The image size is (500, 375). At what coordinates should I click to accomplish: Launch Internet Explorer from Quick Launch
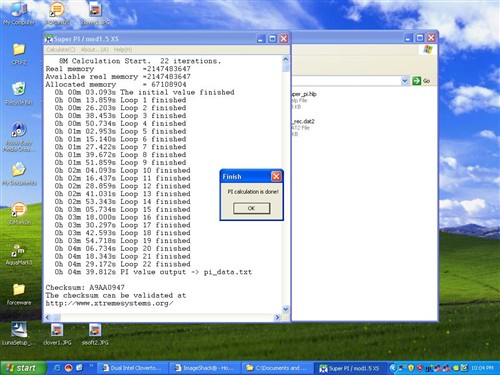click(x=57, y=368)
